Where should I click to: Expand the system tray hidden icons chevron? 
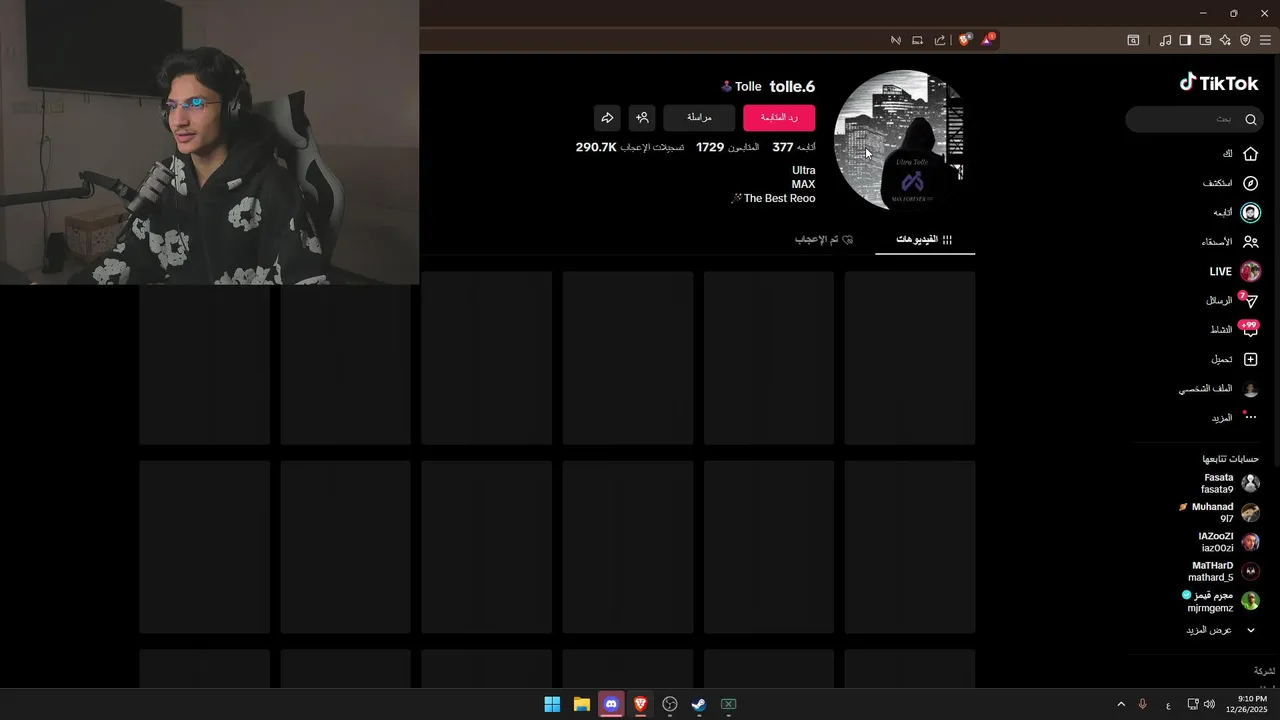[1121, 704]
